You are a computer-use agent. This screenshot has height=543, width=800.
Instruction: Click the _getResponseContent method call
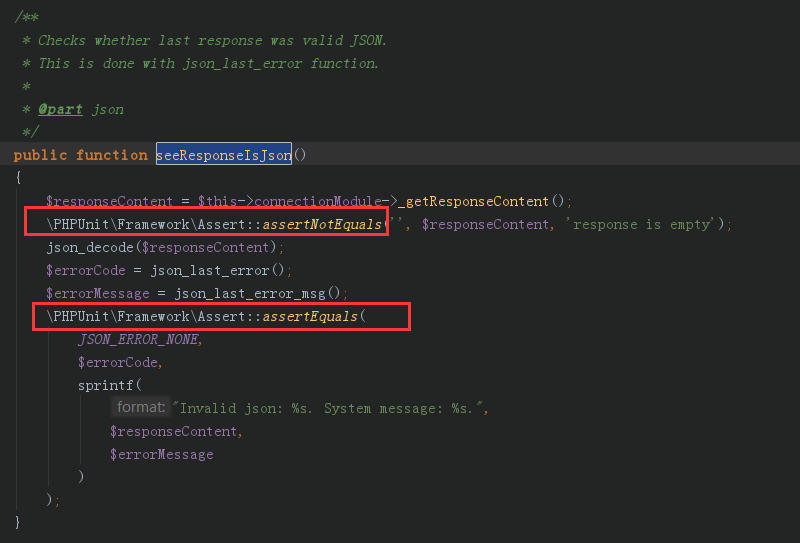(473, 201)
